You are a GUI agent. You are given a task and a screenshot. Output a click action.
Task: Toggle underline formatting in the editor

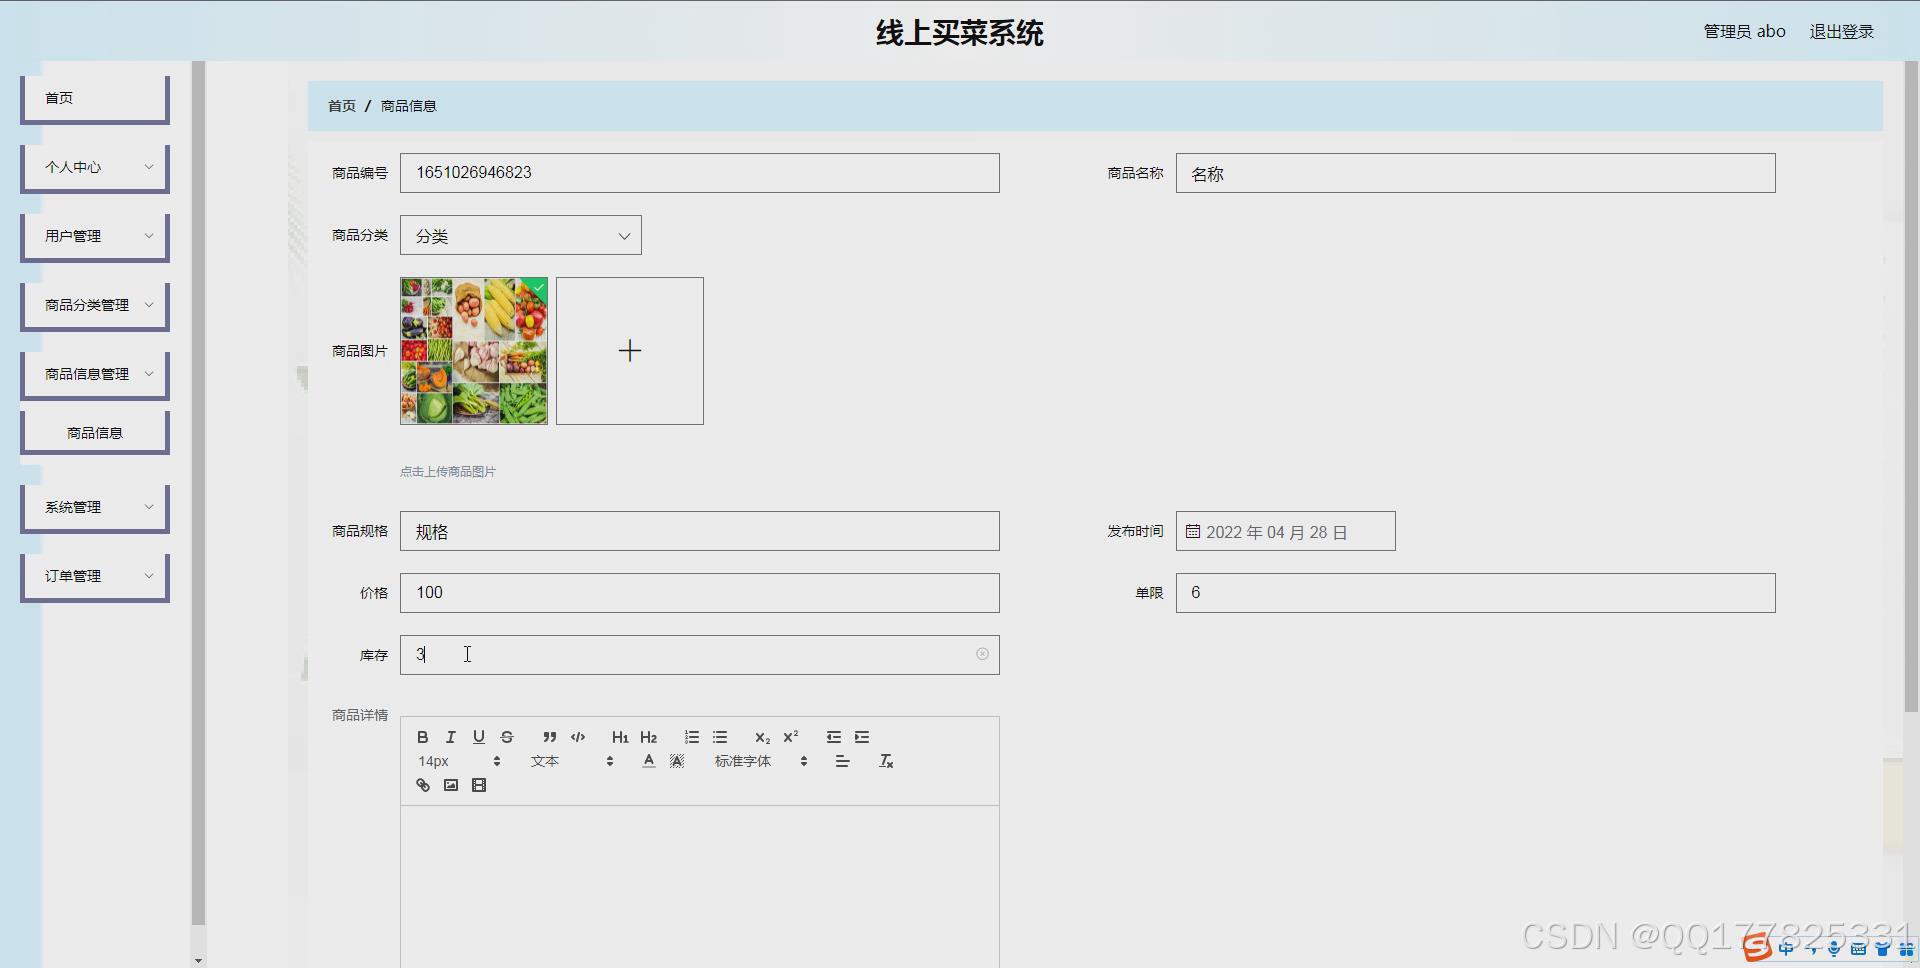click(x=479, y=737)
